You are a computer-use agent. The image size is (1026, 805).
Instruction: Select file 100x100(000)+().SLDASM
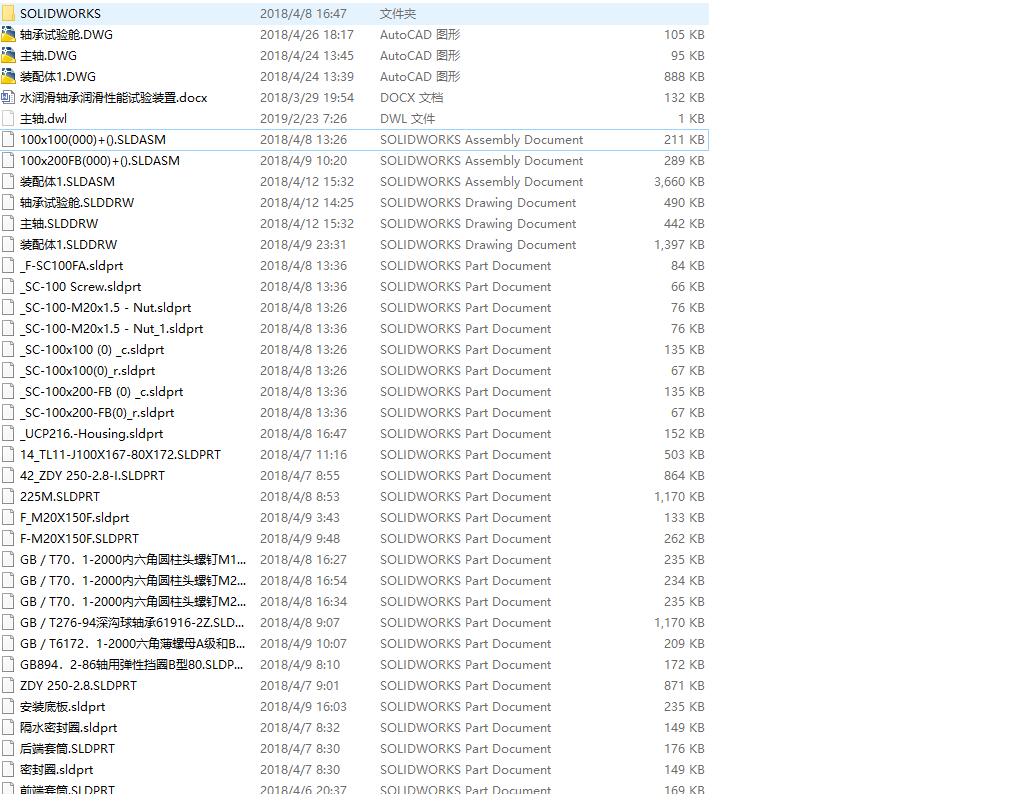coord(93,139)
